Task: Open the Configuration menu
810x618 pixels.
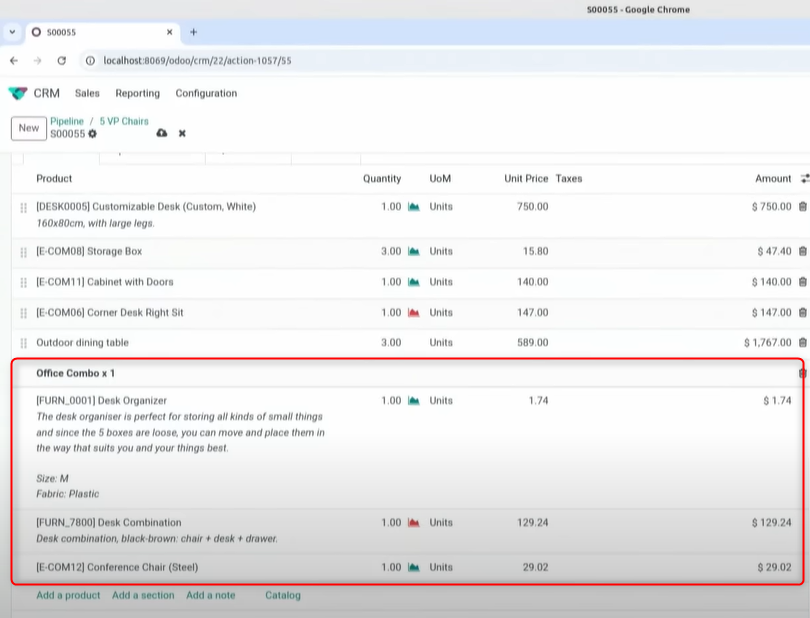Action: tap(206, 94)
